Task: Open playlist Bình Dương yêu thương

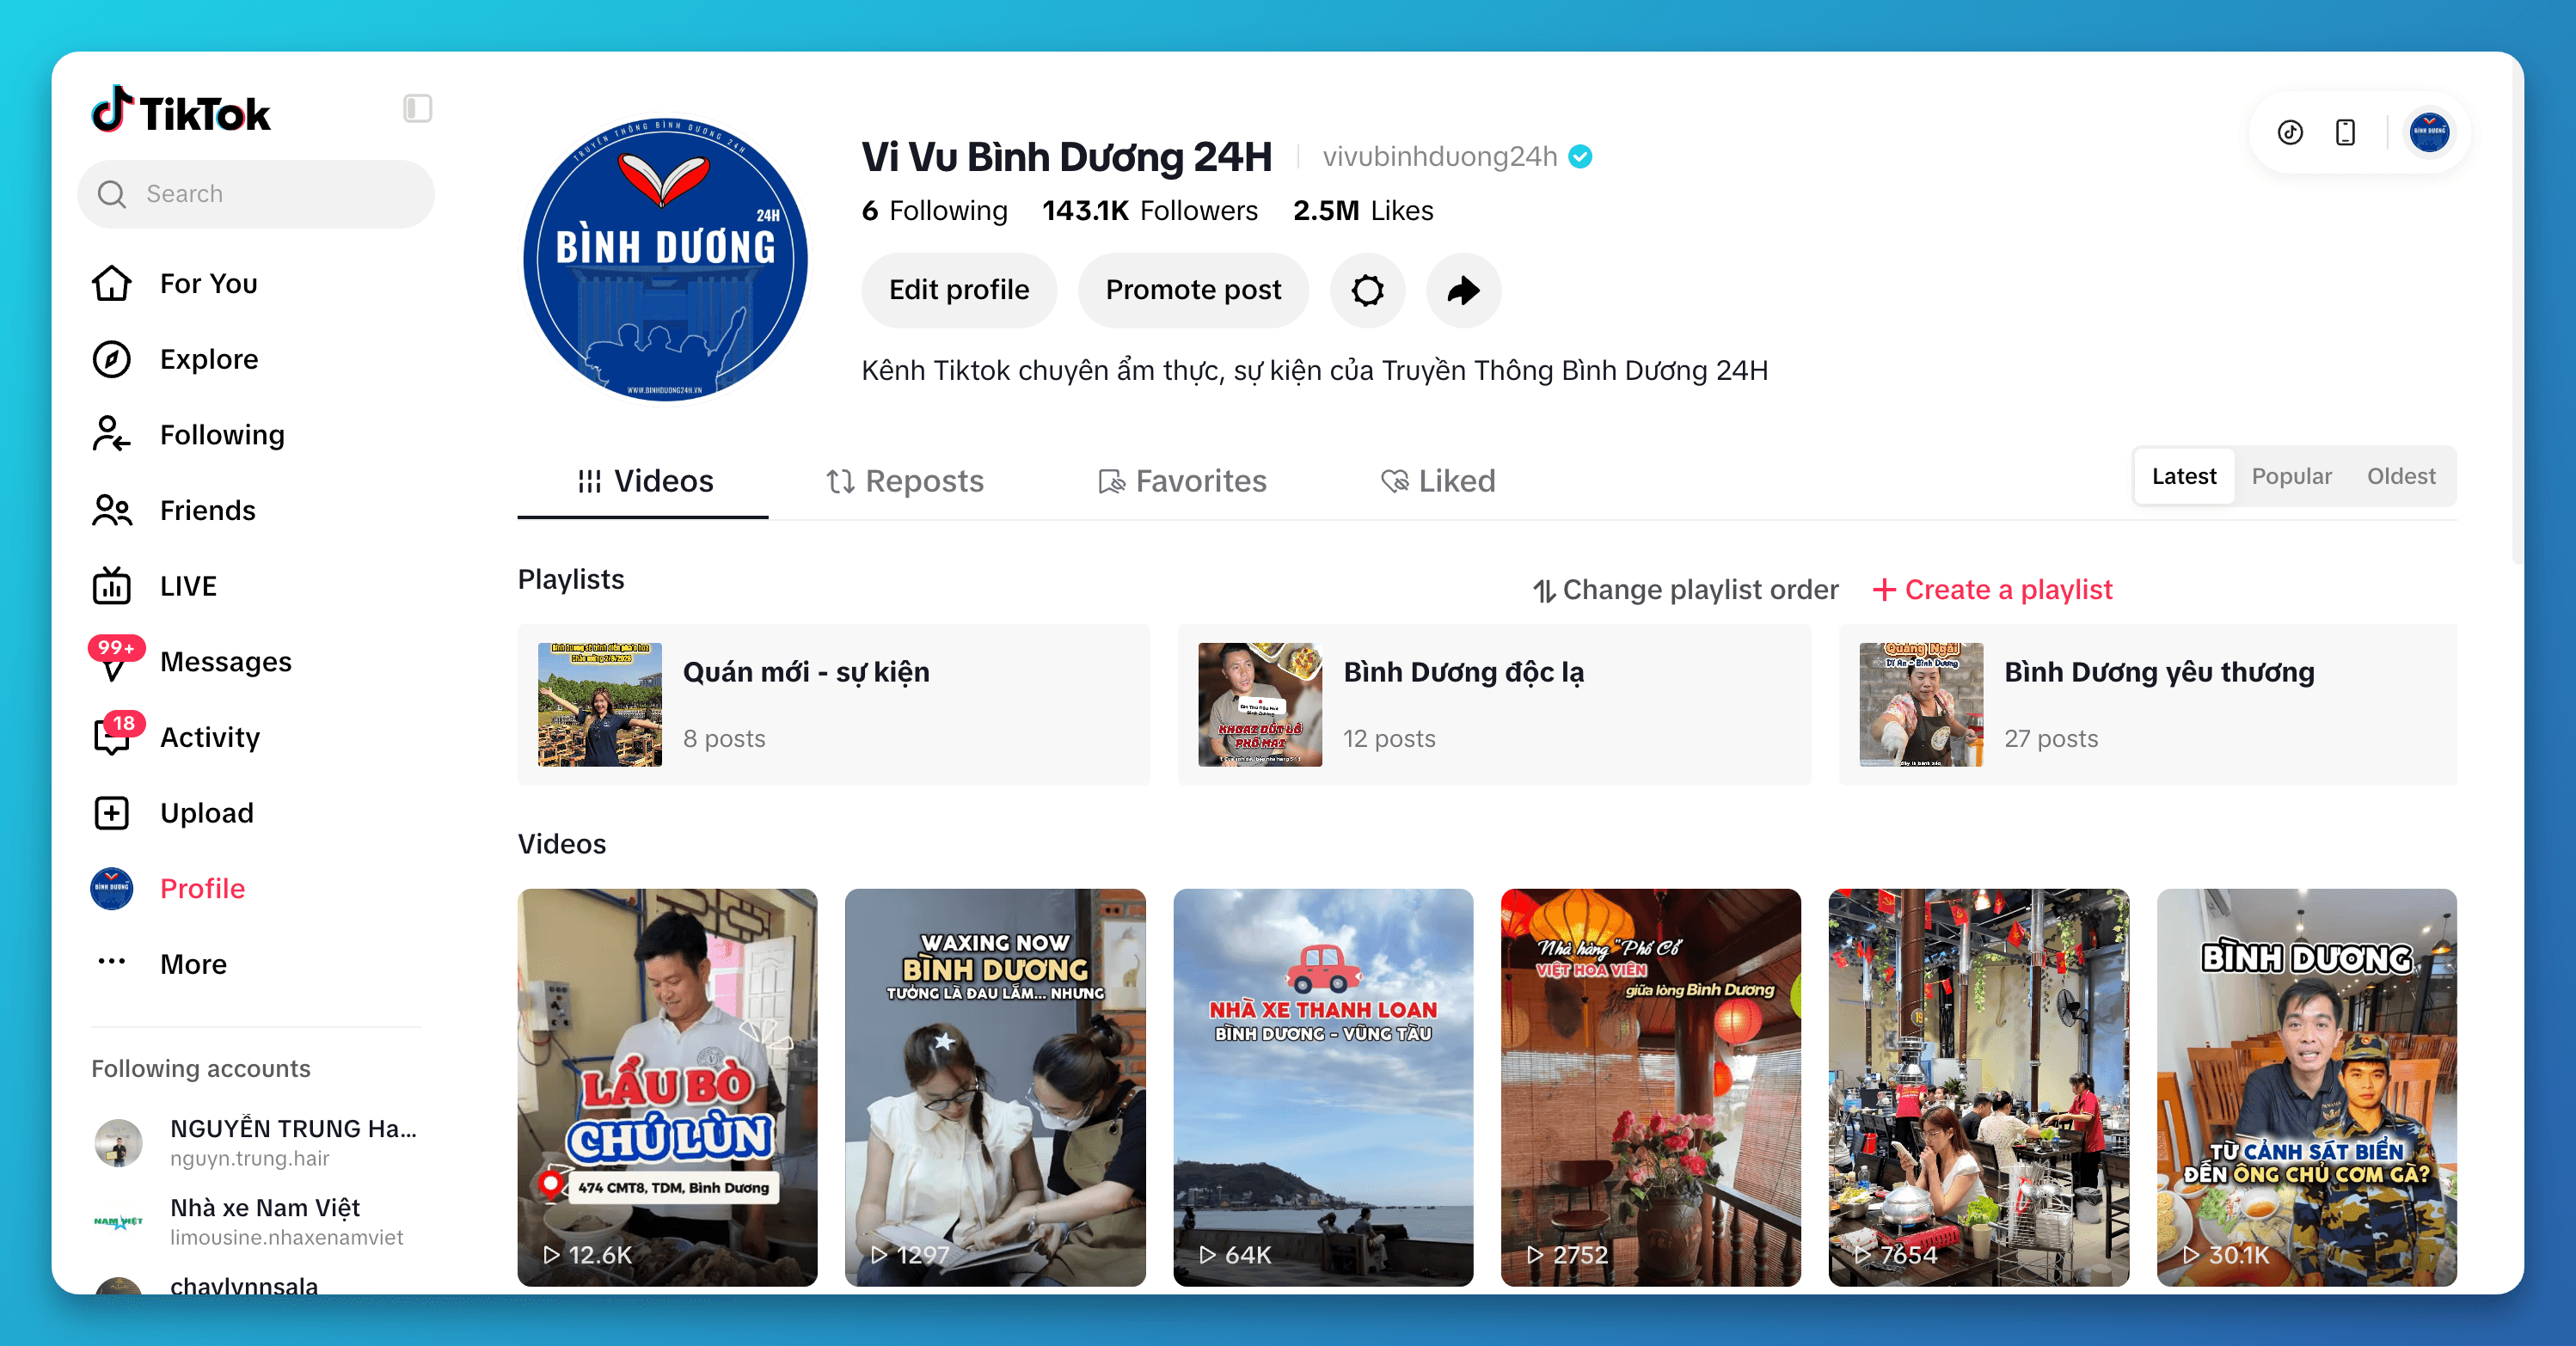Action: tap(2148, 705)
